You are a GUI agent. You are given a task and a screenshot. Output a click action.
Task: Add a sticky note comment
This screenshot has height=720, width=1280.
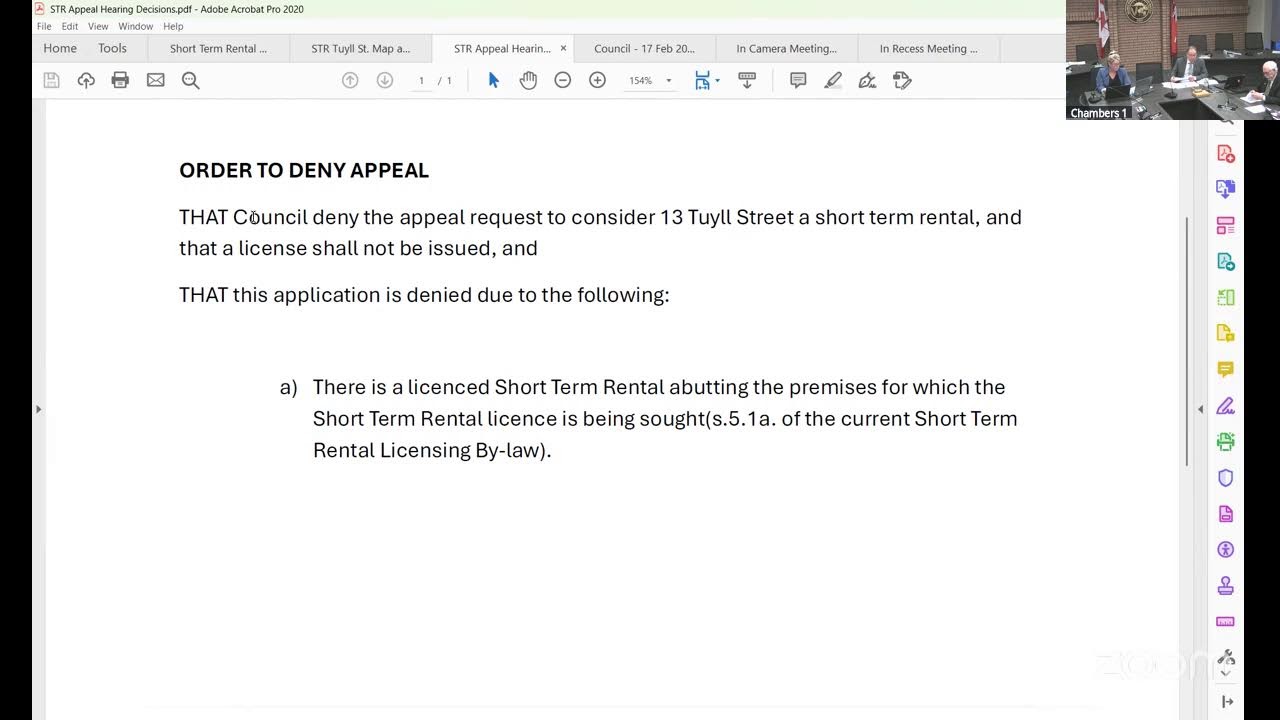798,80
